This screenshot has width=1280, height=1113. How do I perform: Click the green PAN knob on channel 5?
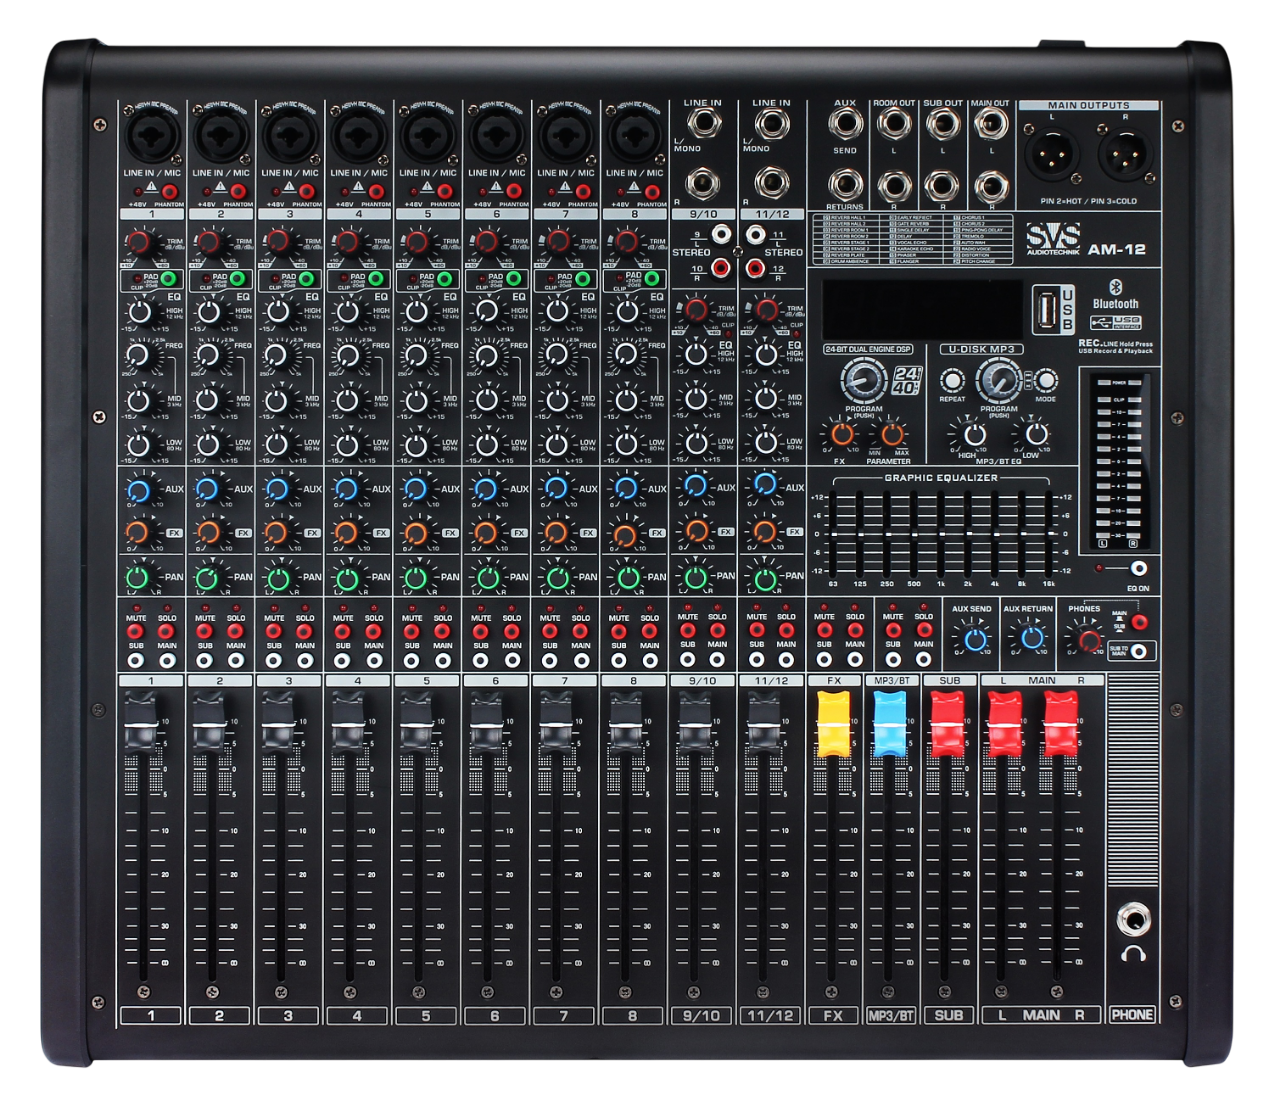point(416,577)
